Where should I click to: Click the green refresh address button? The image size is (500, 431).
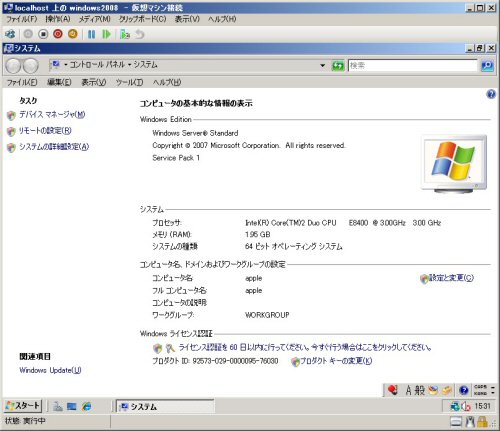[x=338, y=65]
